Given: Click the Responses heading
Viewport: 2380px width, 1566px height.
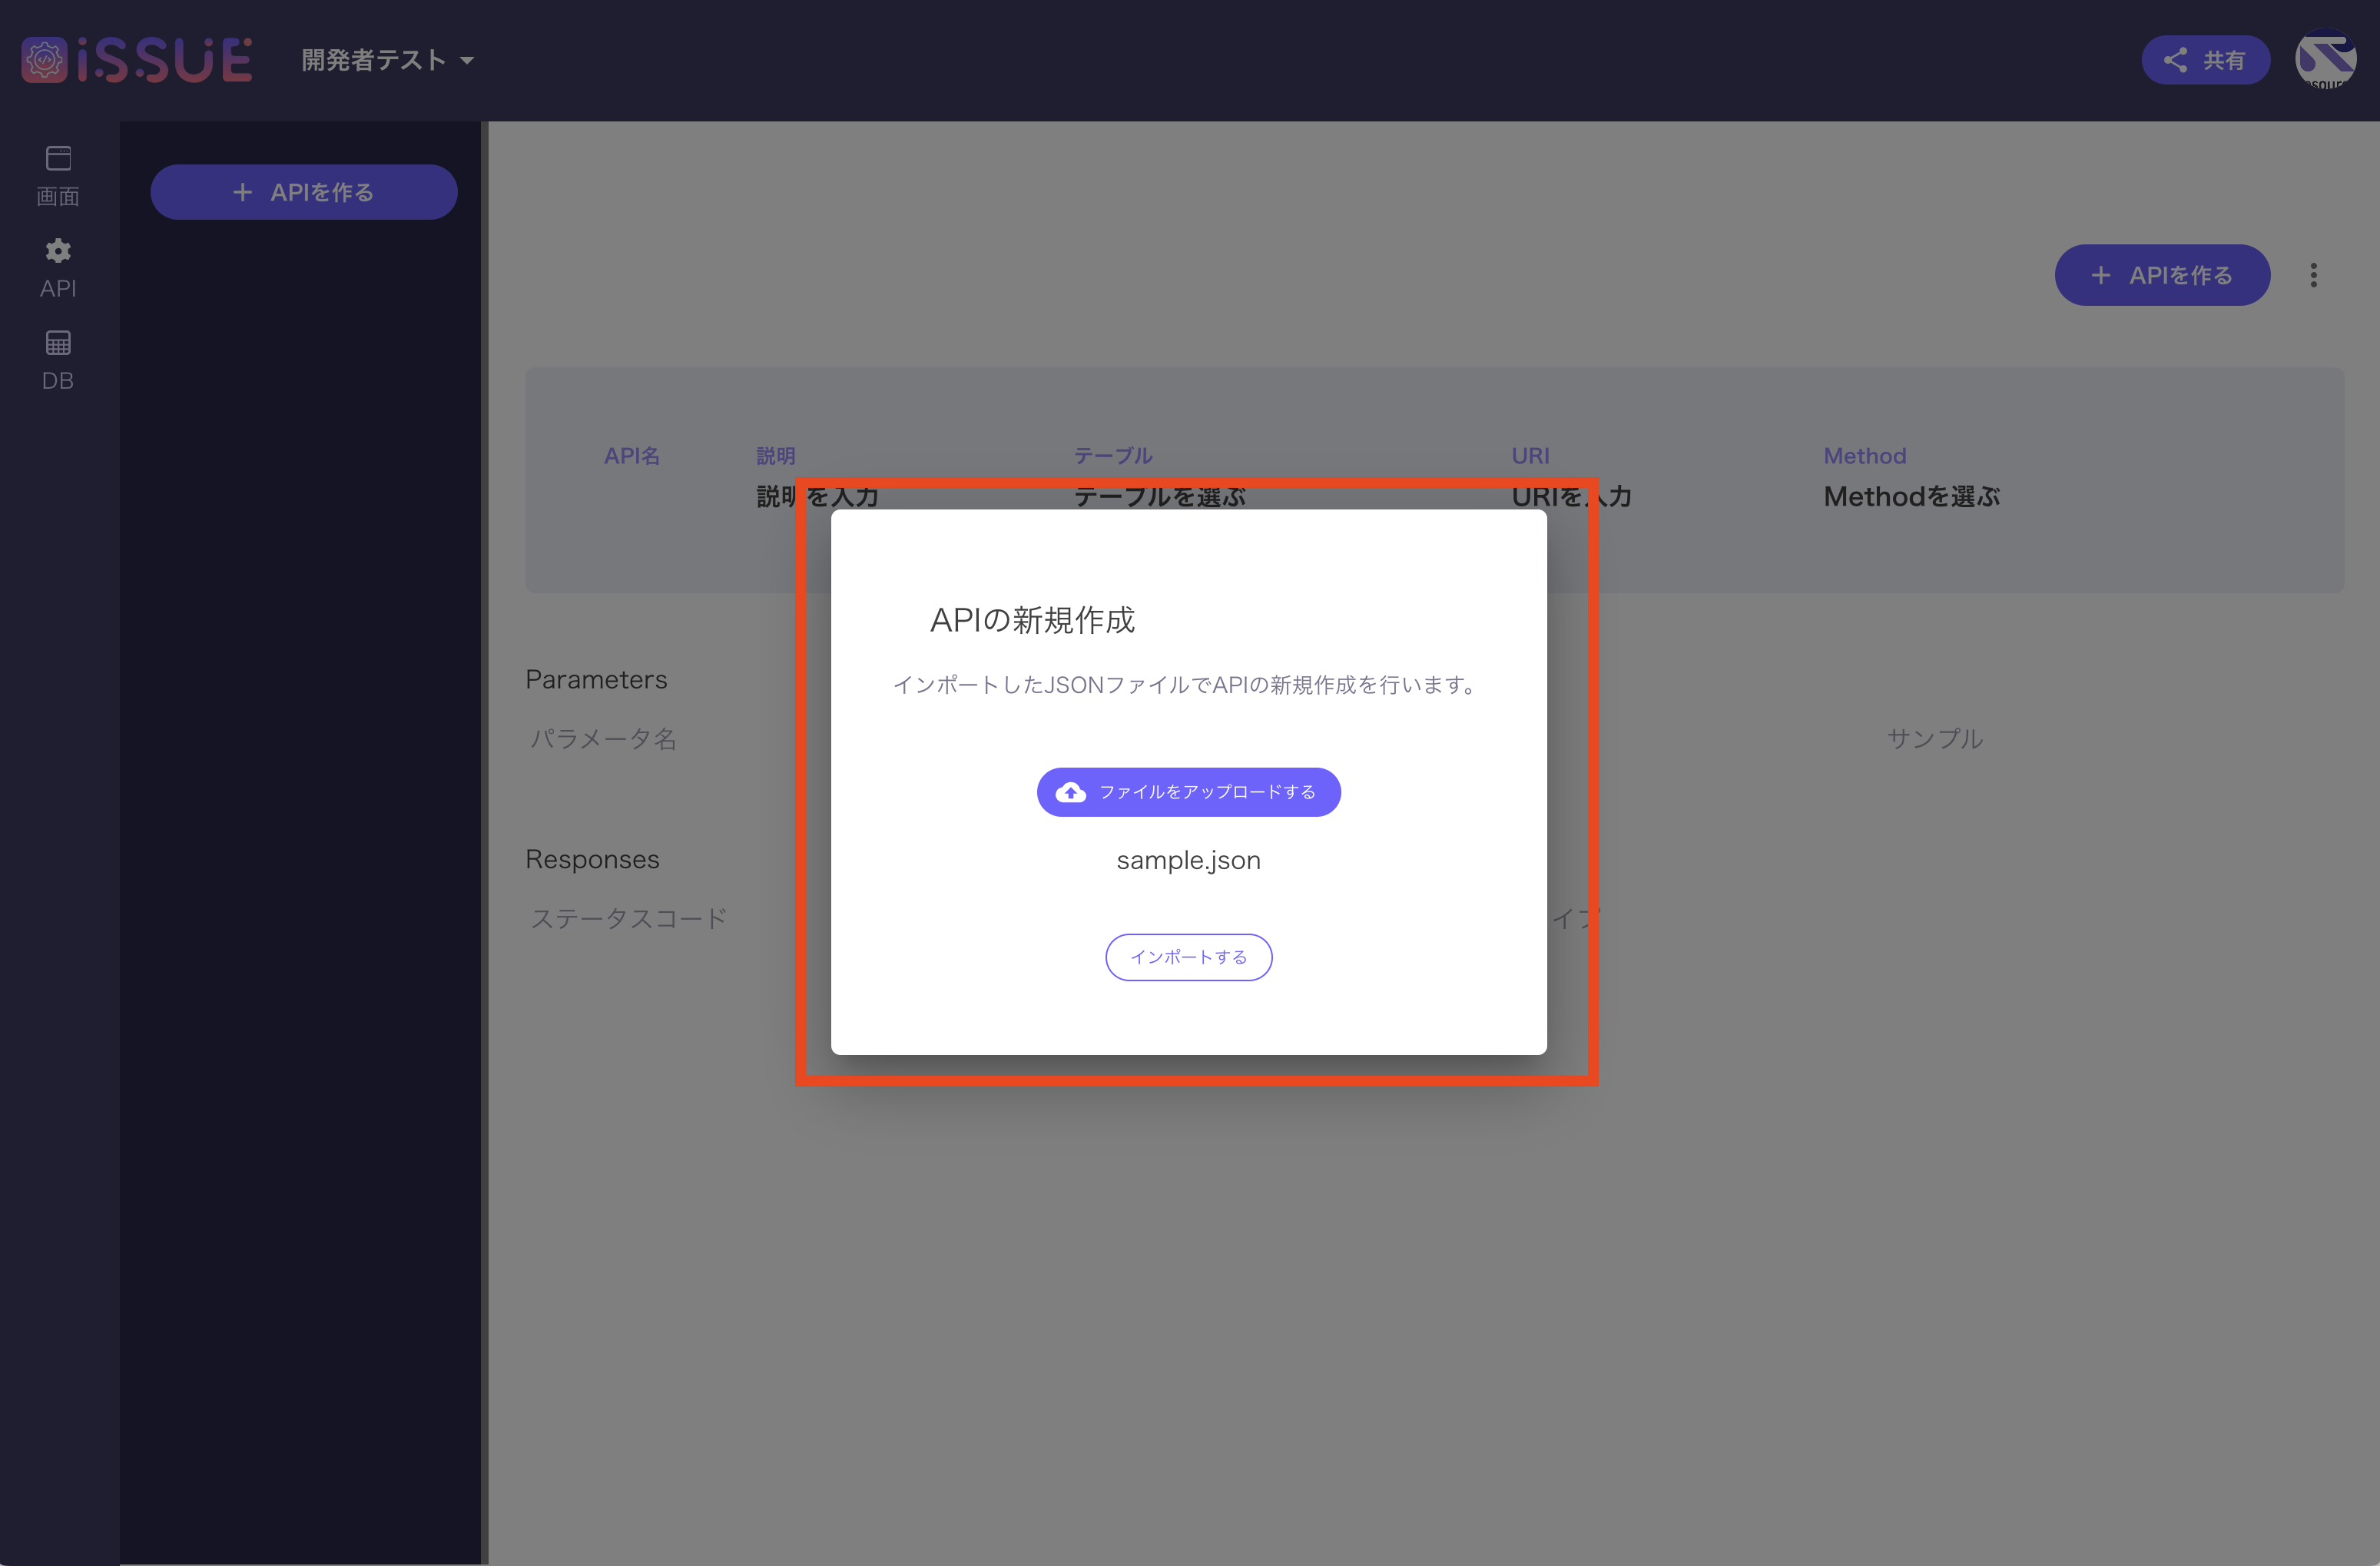Looking at the screenshot, I should (x=592, y=859).
